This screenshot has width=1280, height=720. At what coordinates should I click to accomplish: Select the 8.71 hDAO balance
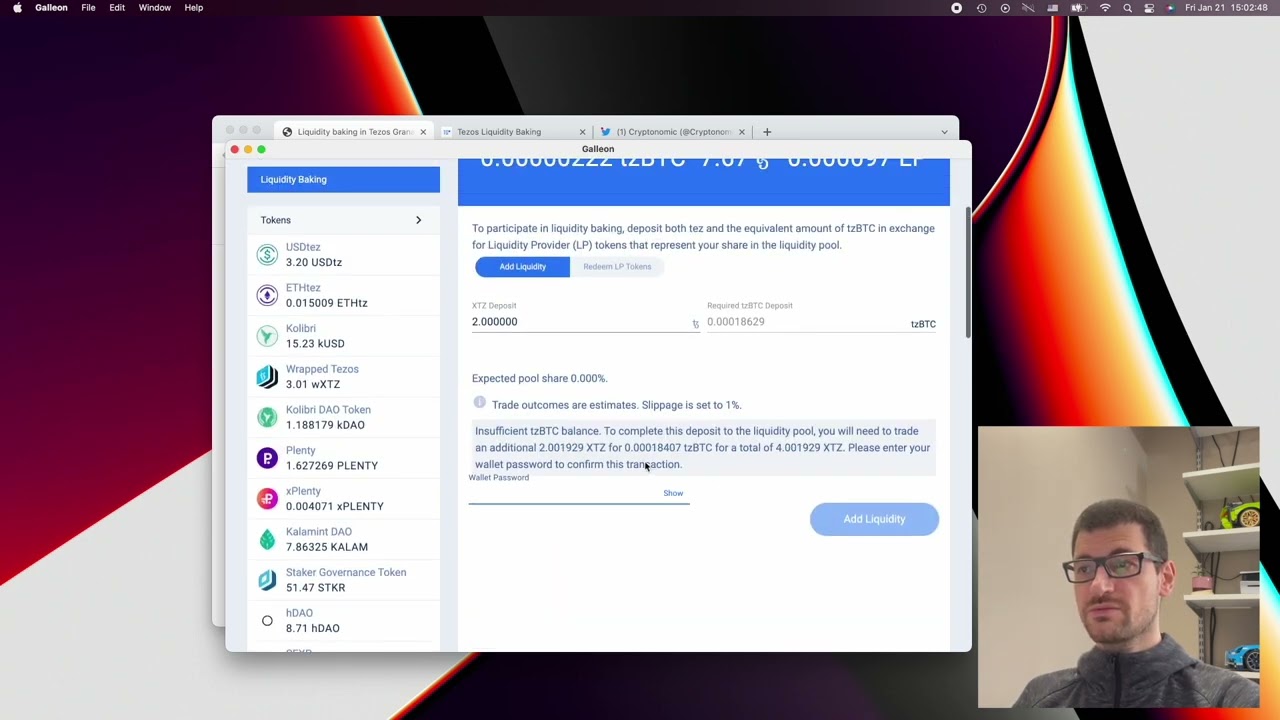(x=313, y=628)
